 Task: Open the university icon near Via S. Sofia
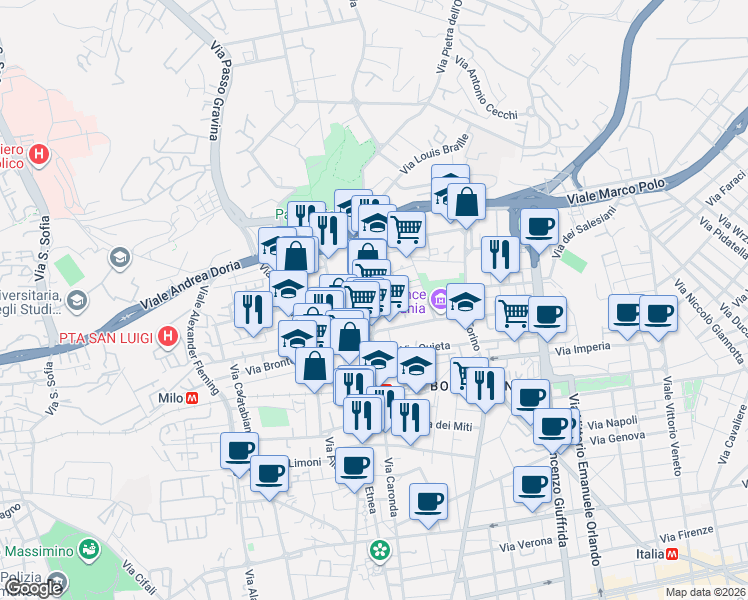pyautogui.click(x=120, y=258)
